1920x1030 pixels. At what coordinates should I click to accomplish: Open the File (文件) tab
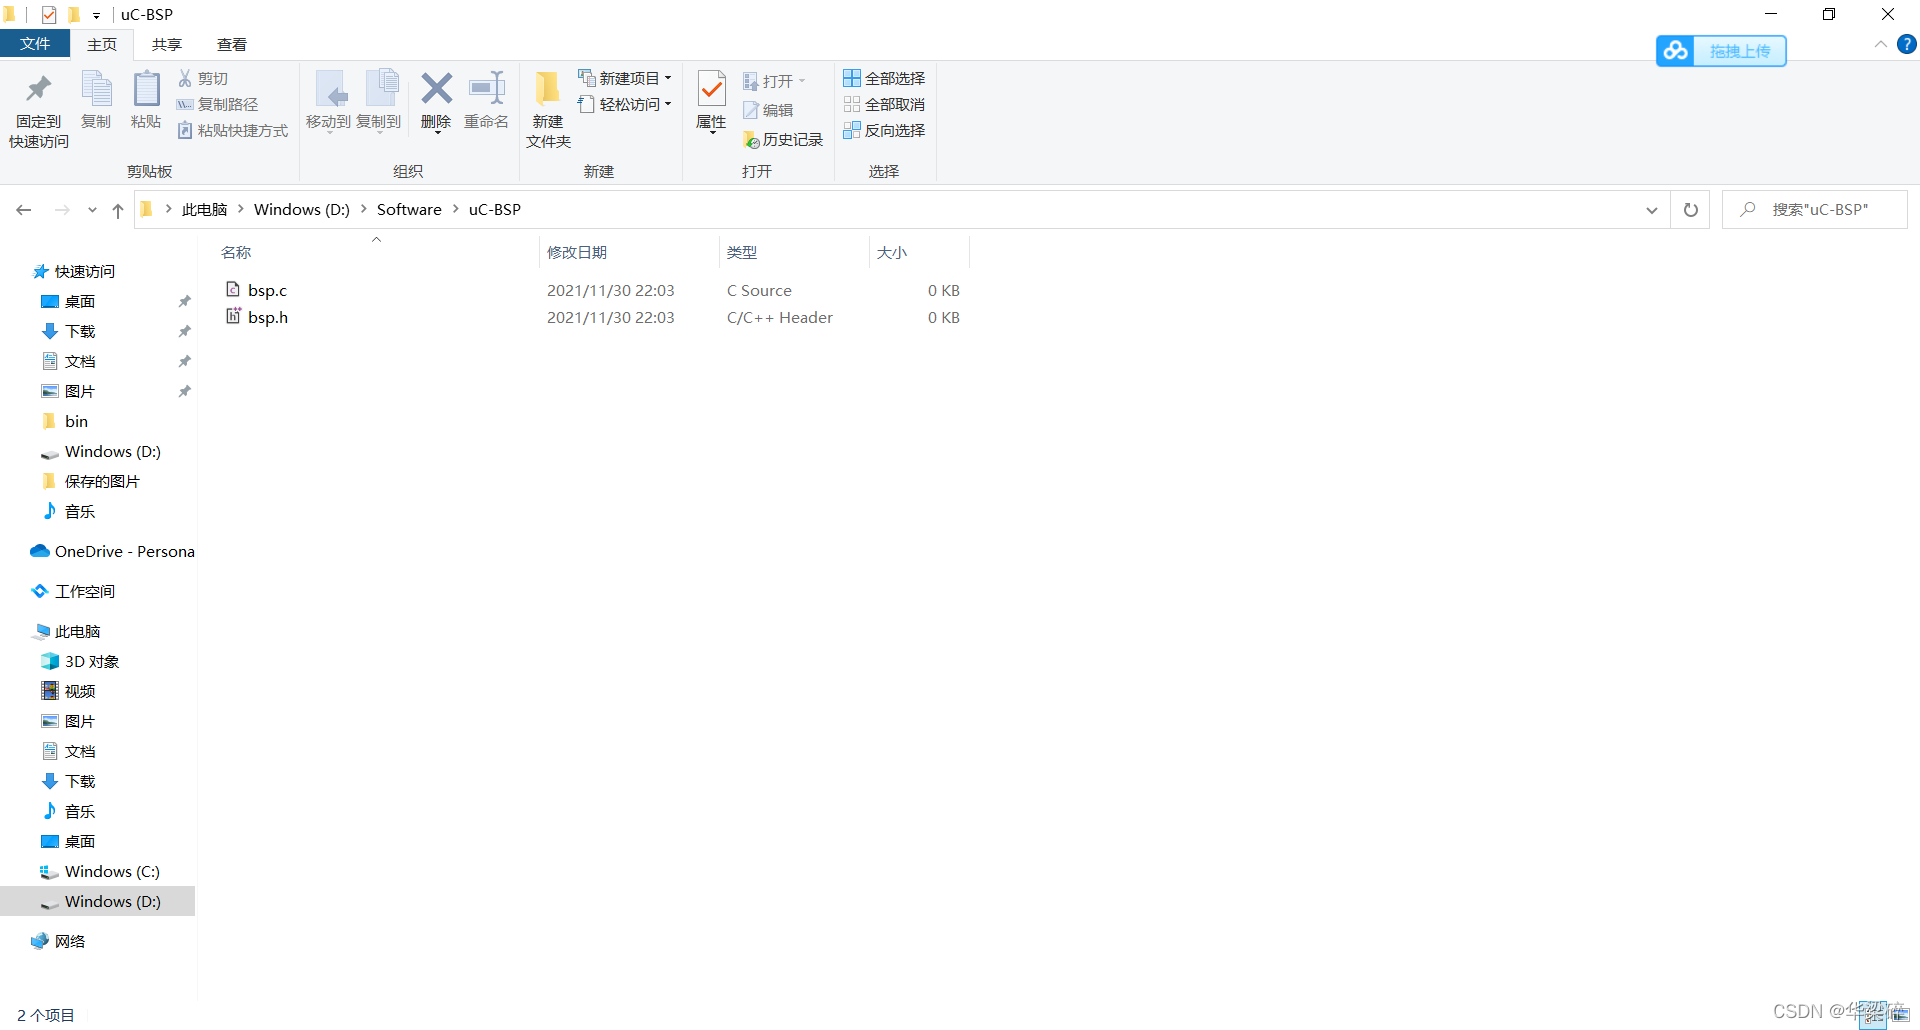[x=35, y=44]
